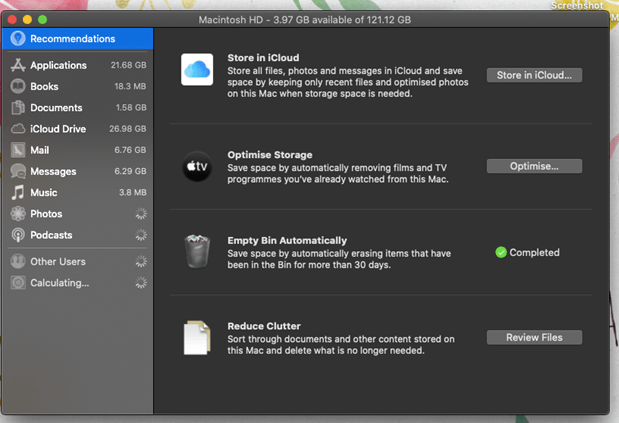Click the Applications size 21.68 GB
619x423 pixels.
[x=128, y=65]
